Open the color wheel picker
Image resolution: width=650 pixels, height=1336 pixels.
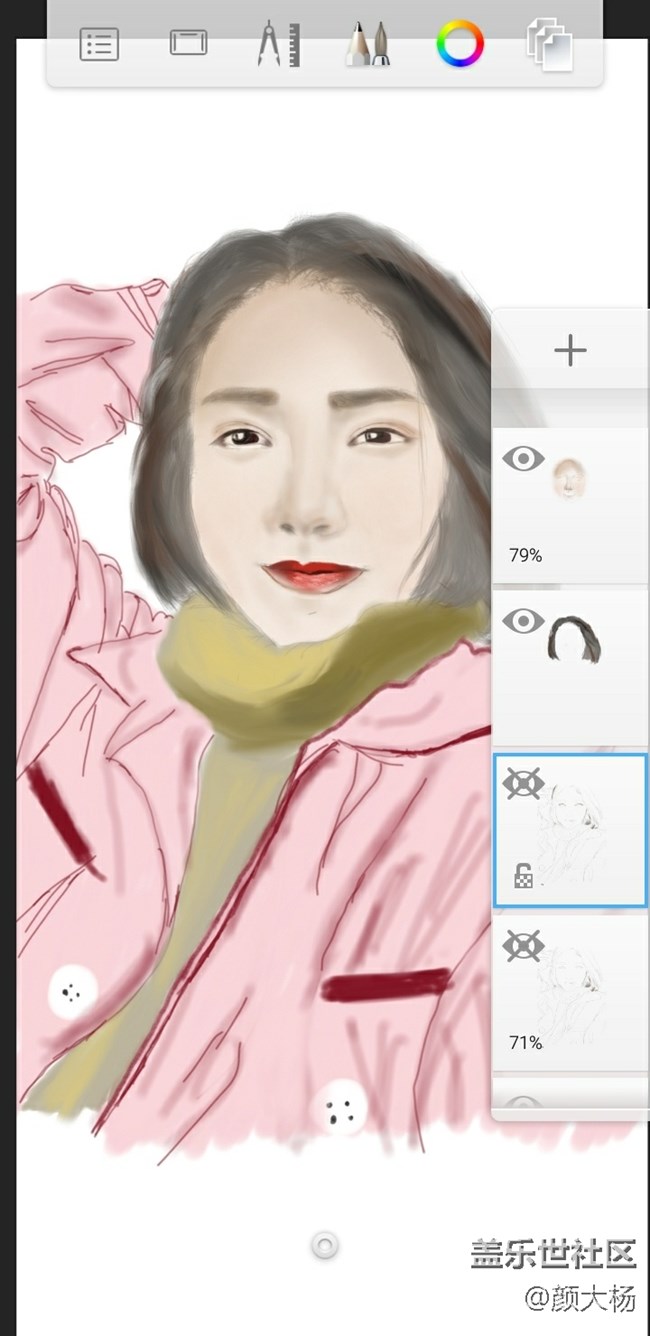tap(460, 45)
